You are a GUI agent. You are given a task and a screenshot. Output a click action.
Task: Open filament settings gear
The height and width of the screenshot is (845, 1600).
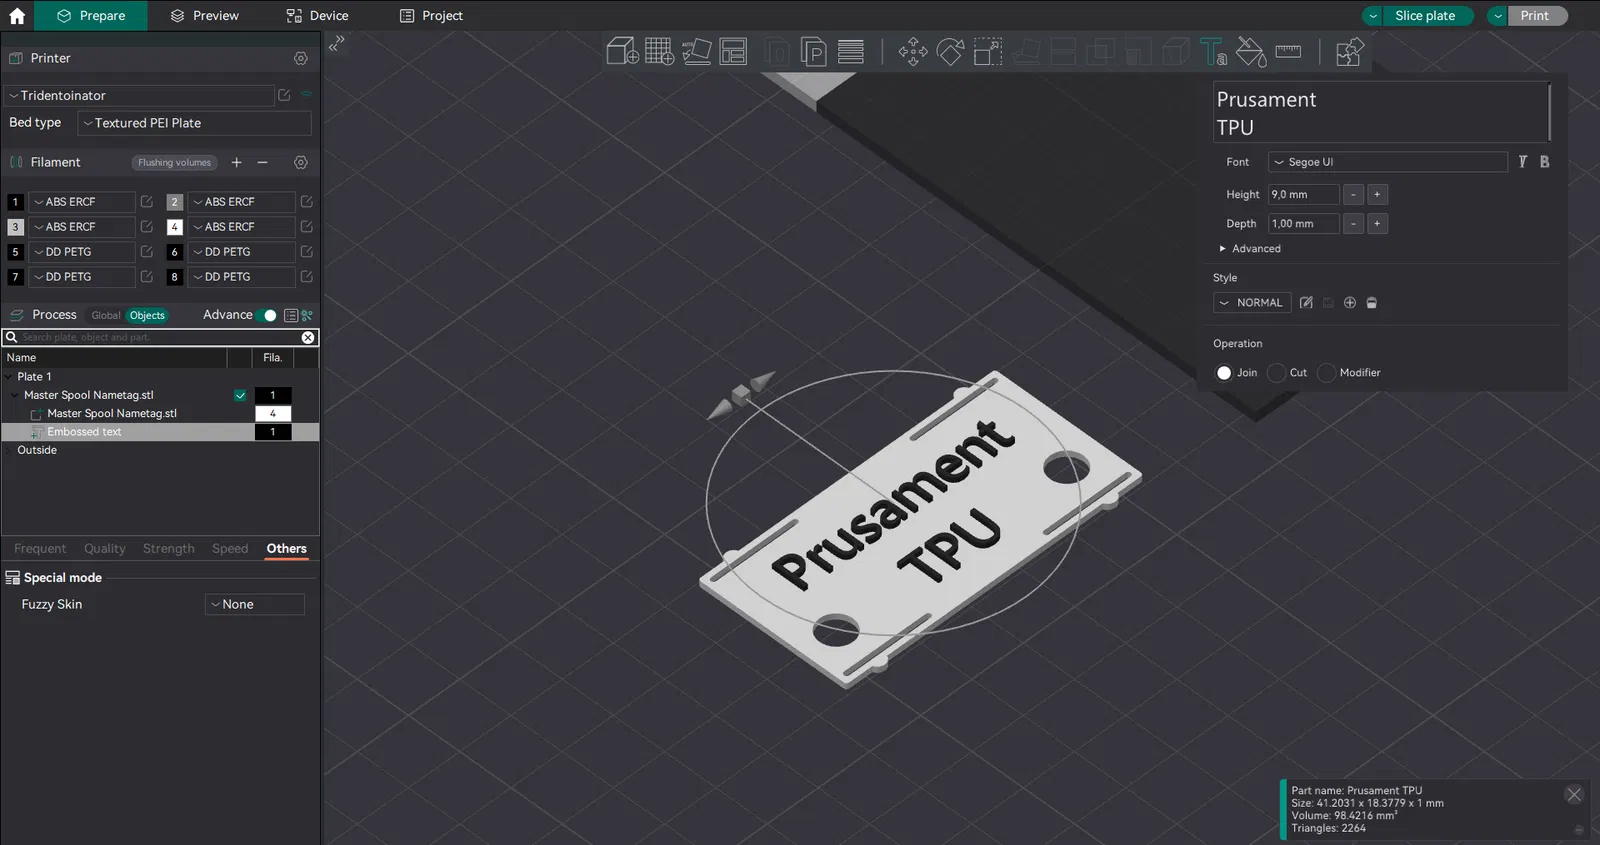tap(301, 162)
